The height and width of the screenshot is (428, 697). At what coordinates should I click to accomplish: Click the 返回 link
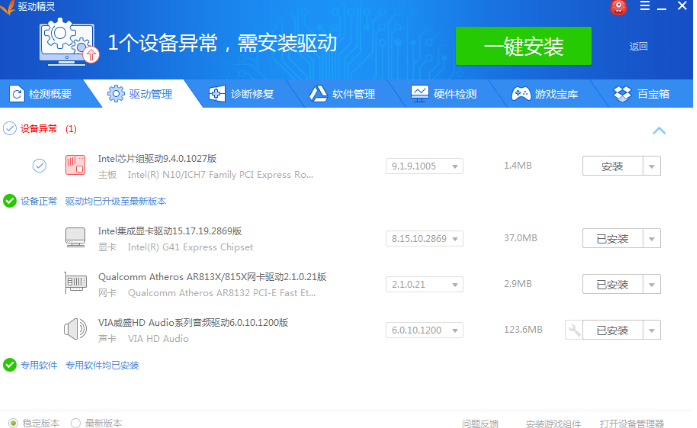[638, 46]
